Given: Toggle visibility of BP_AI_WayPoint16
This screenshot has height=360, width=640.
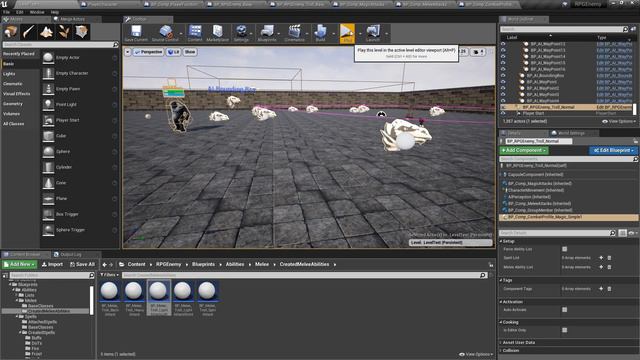Looking at the screenshot, I should pyautogui.click(x=503, y=69).
